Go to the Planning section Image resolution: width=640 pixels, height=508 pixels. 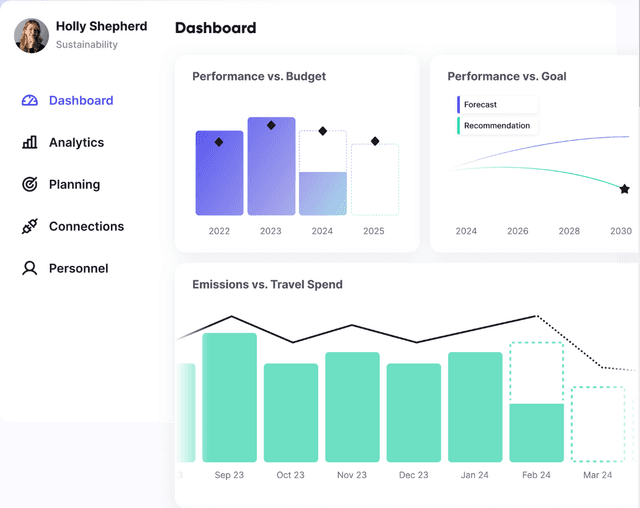74,184
